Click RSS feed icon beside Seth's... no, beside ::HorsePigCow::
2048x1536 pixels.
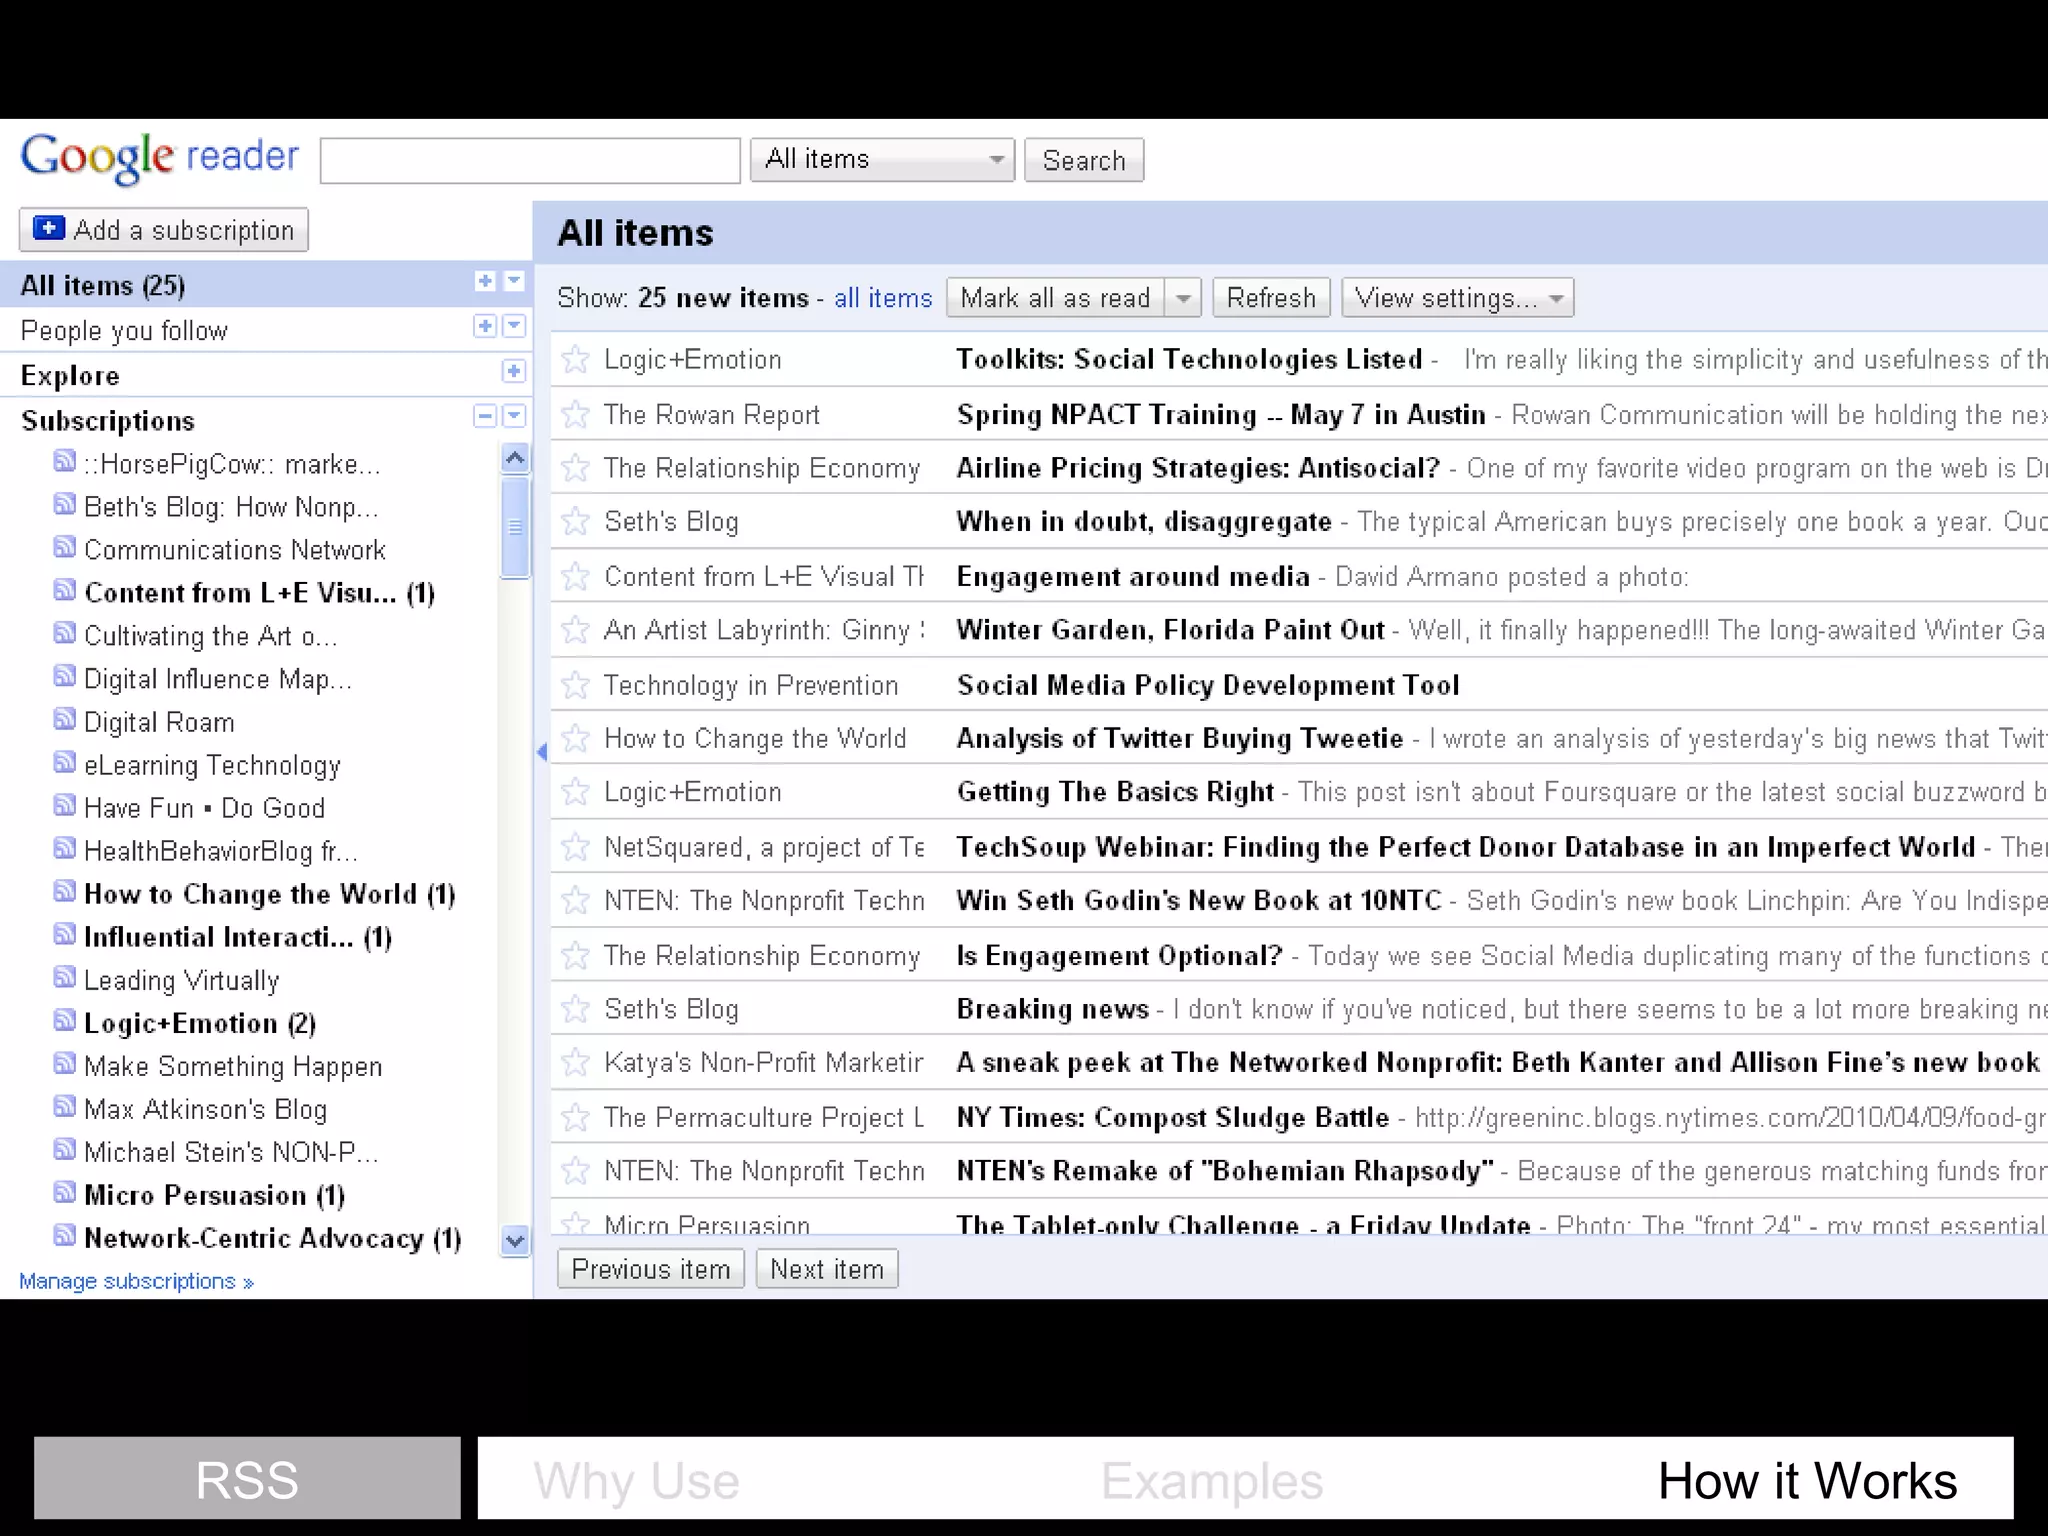point(64,461)
